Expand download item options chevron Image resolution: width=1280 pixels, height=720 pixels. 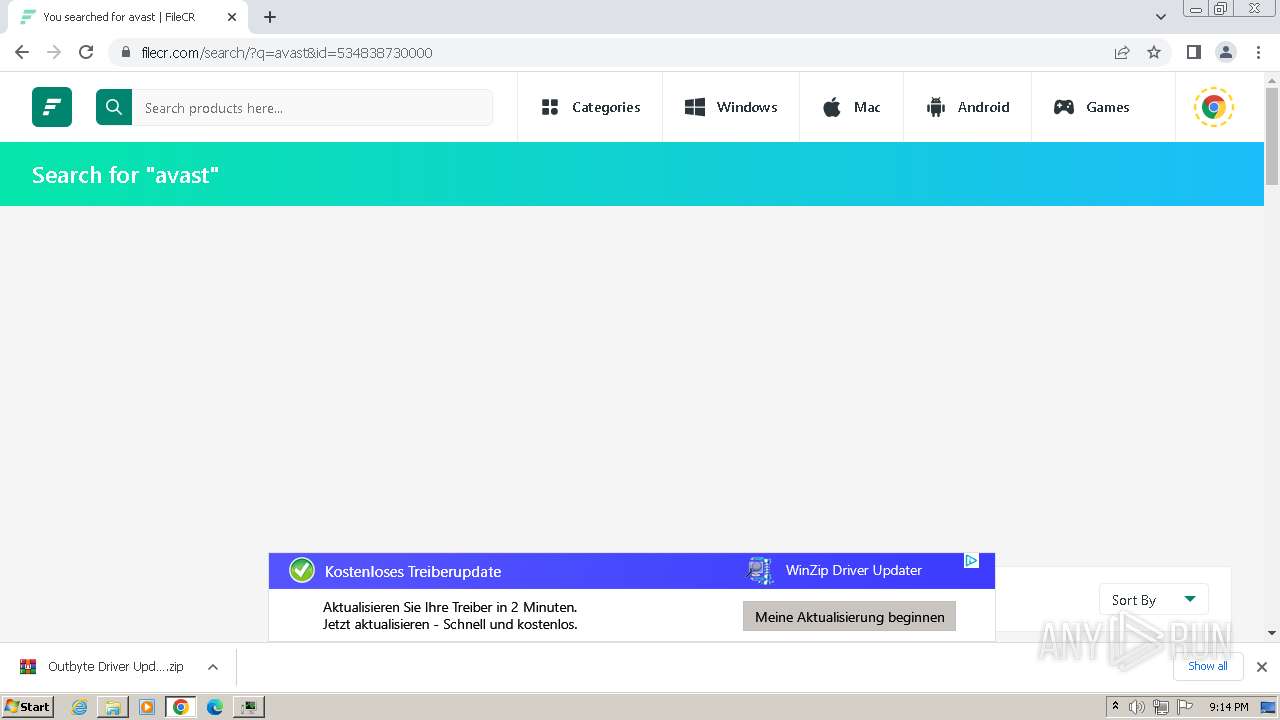pyautogui.click(x=212, y=667)
